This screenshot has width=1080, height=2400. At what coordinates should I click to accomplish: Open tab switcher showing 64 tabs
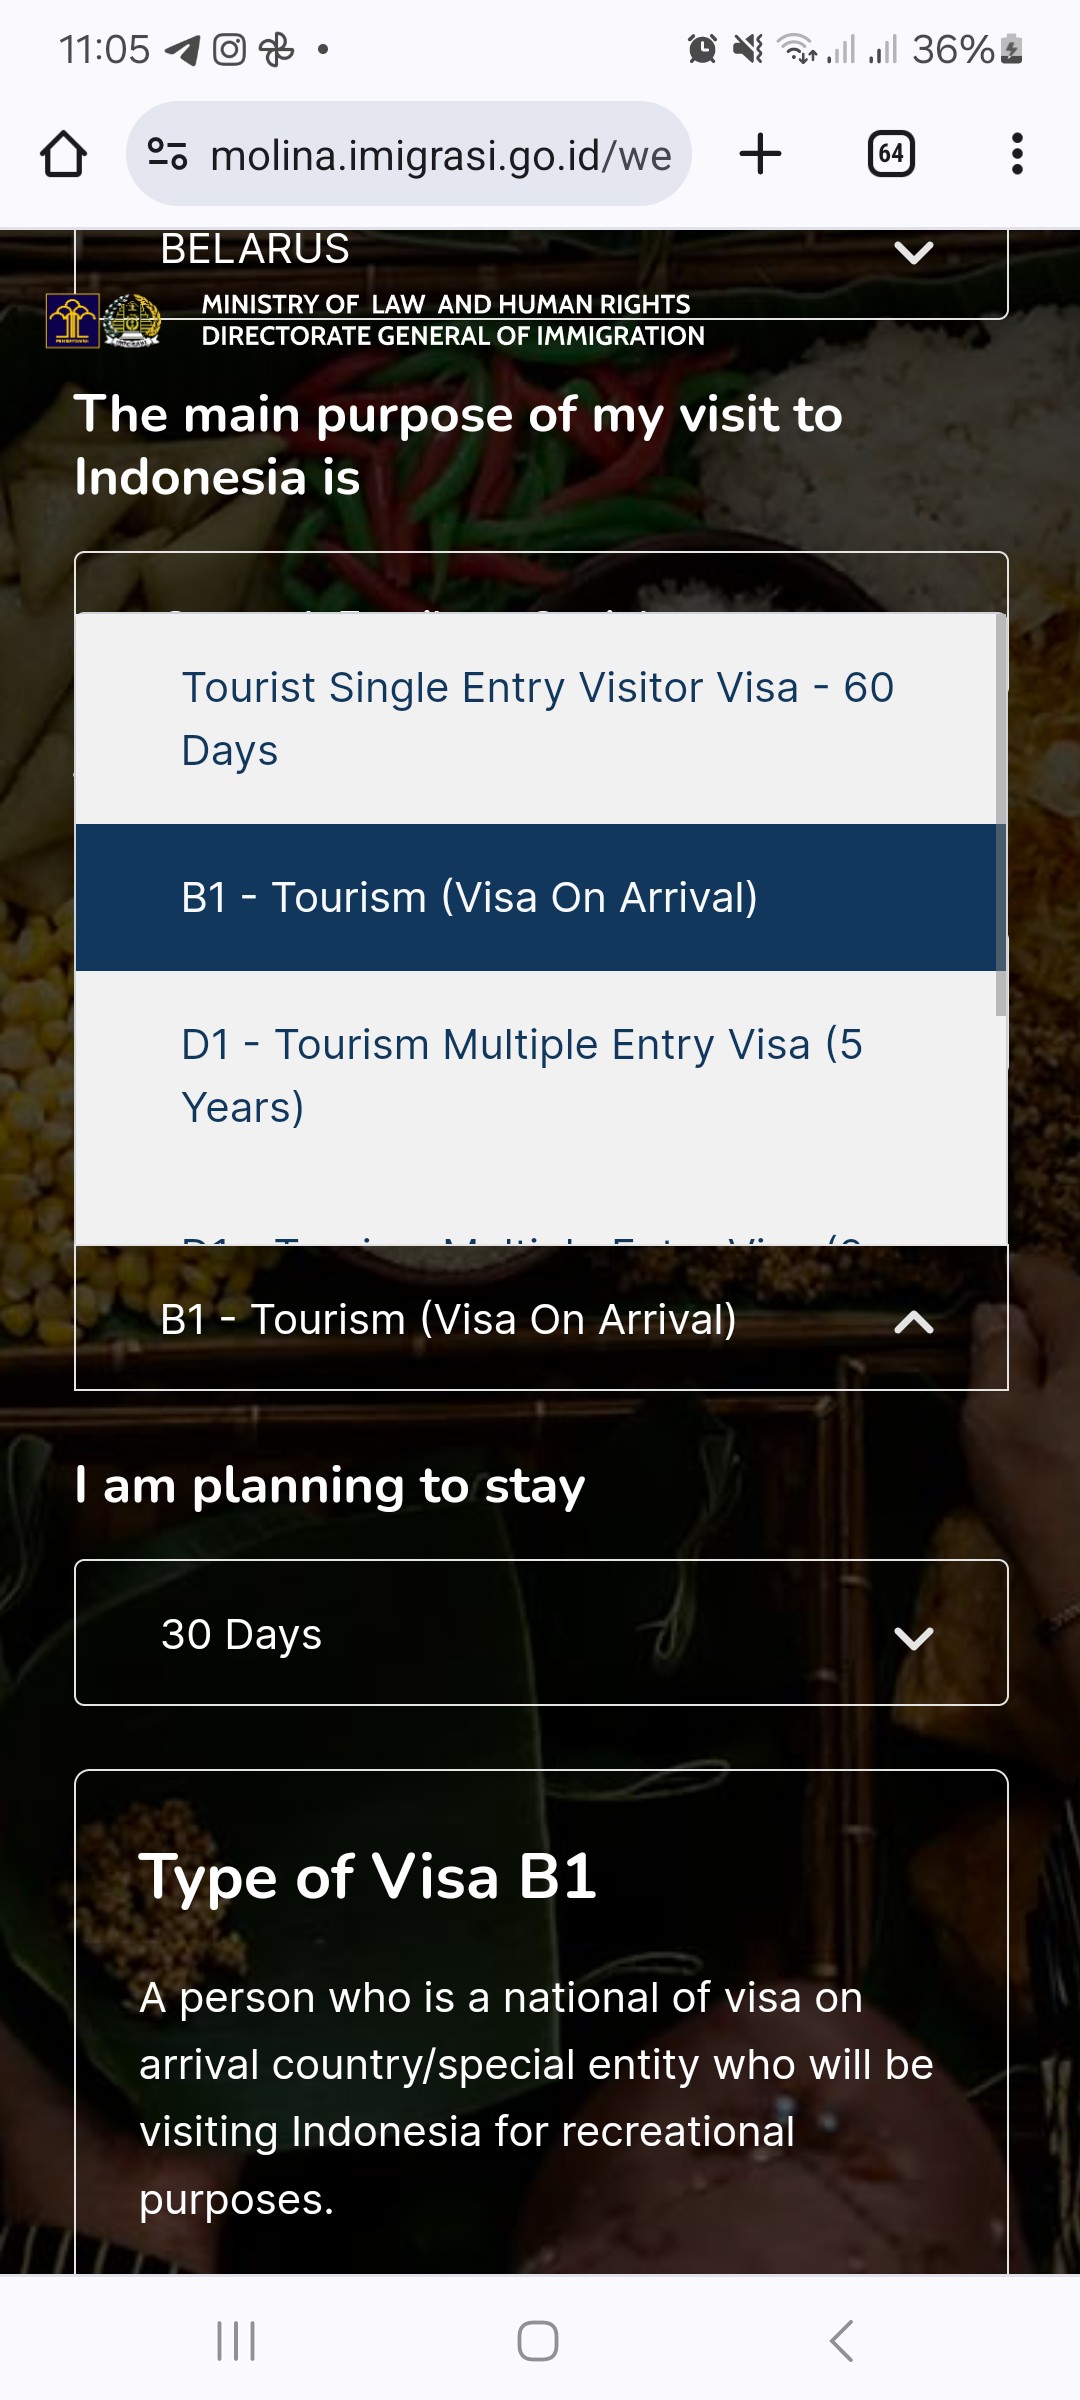891,154
